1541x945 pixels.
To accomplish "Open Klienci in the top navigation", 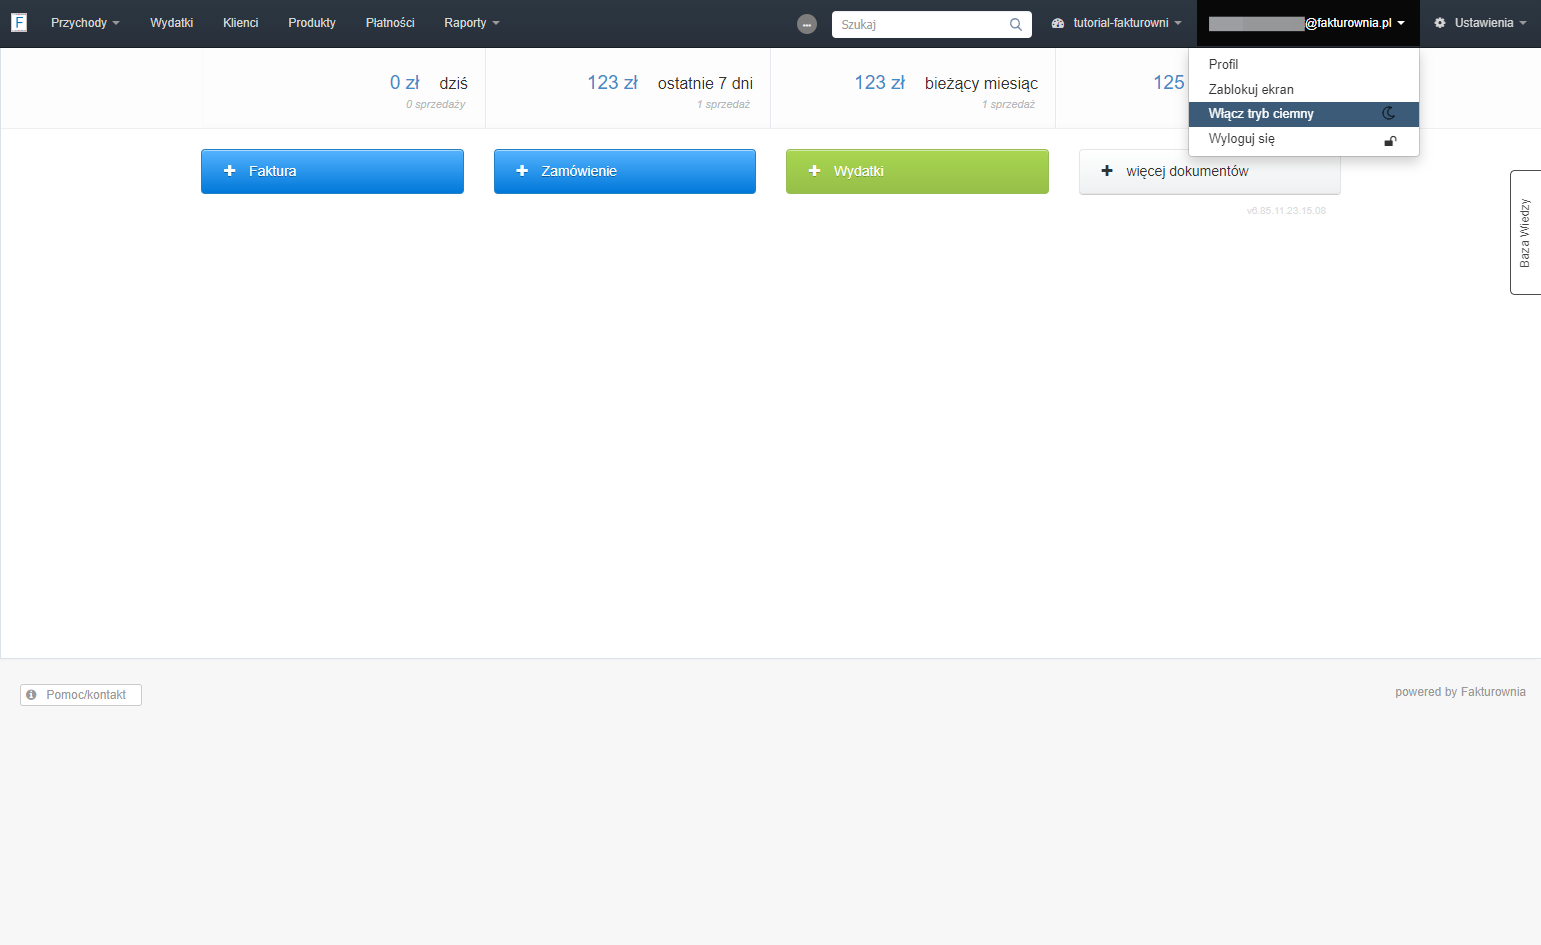I will coord(241,23).
